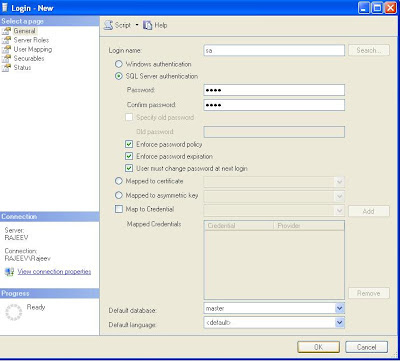
Task: Open View connection properties link
Action: (x=54, y=272)
